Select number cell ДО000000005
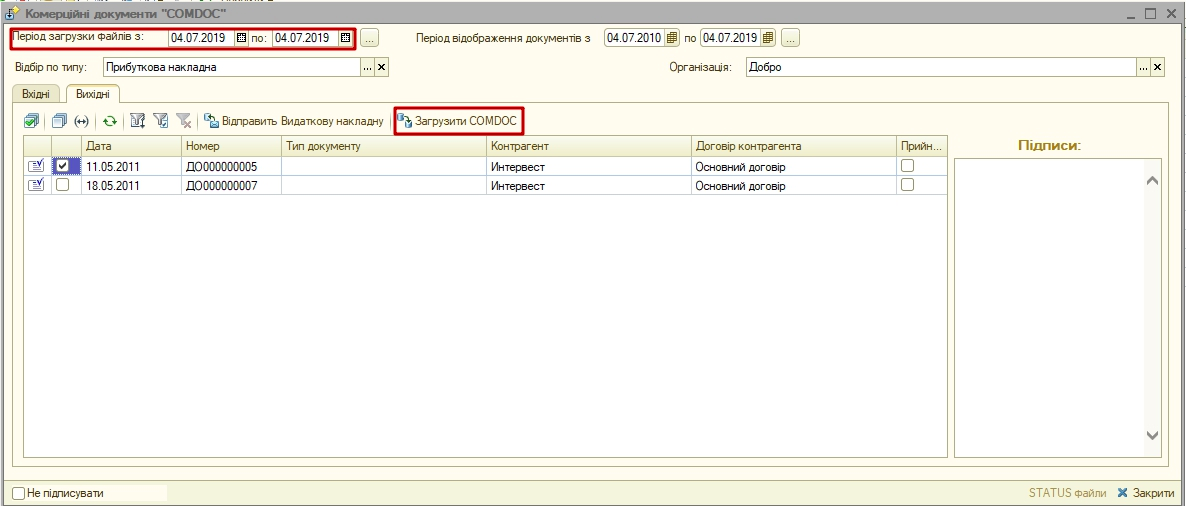The height and width of the screenshot is (506, 1186). 231,166
